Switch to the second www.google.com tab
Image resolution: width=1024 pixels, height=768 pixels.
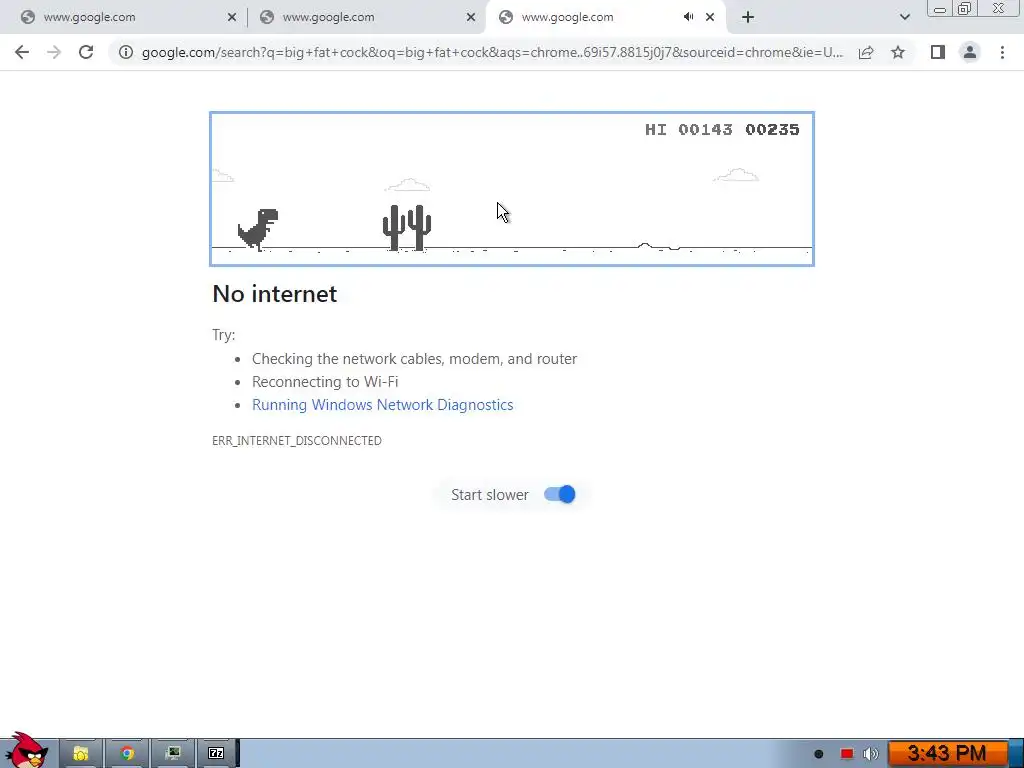click(366, 18)
